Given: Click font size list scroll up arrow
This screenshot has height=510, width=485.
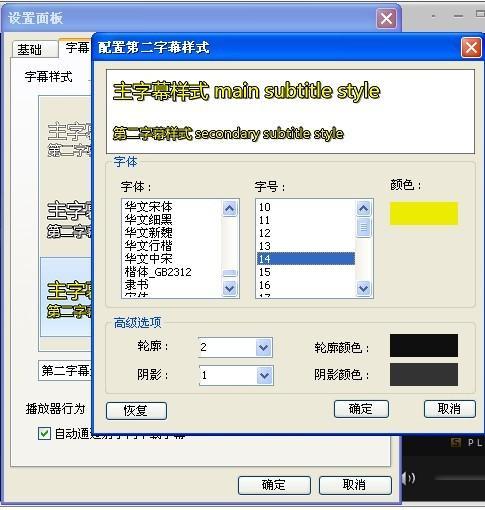Looking at the screenshot, I should pyautogui.click(x=363, y=208).
